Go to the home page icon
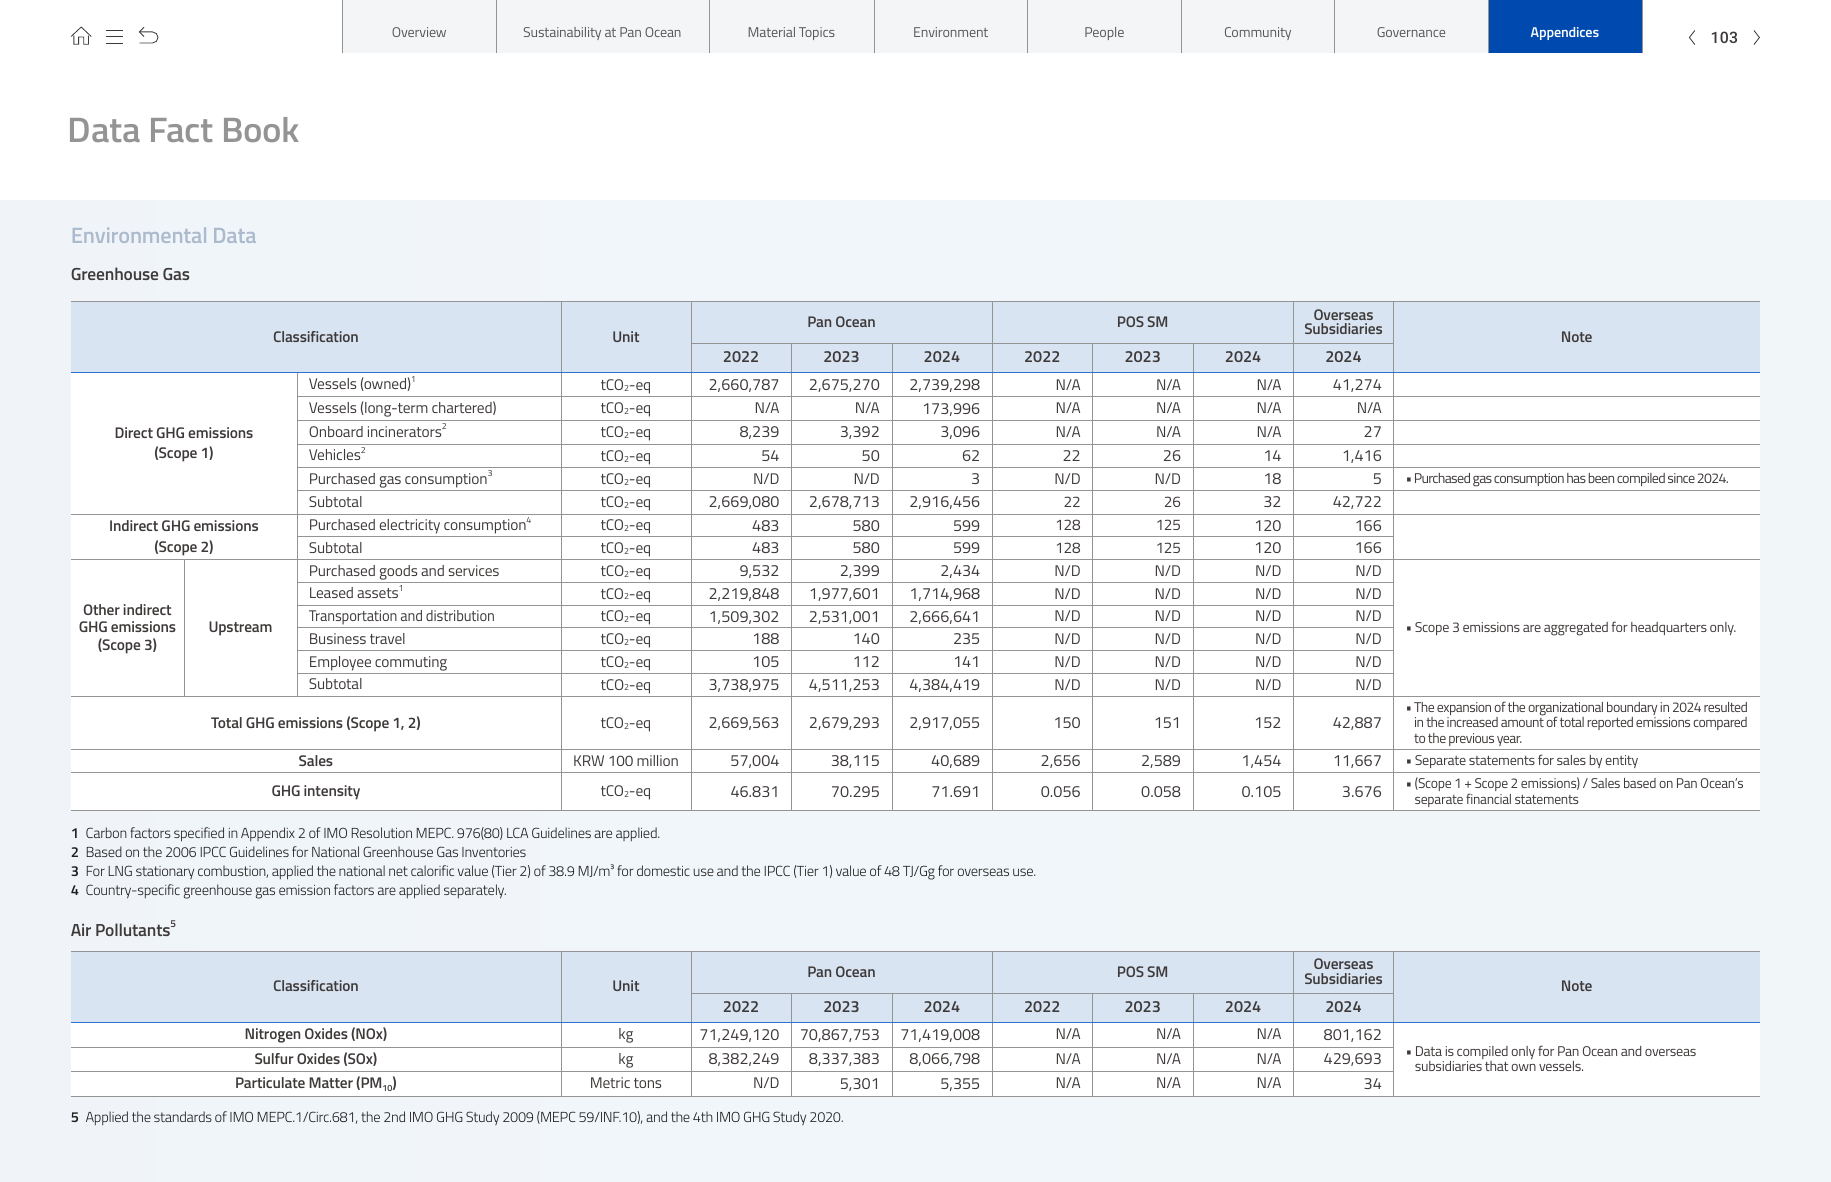Viewport: 1831px width, 1182px height. tap(81, 36)
